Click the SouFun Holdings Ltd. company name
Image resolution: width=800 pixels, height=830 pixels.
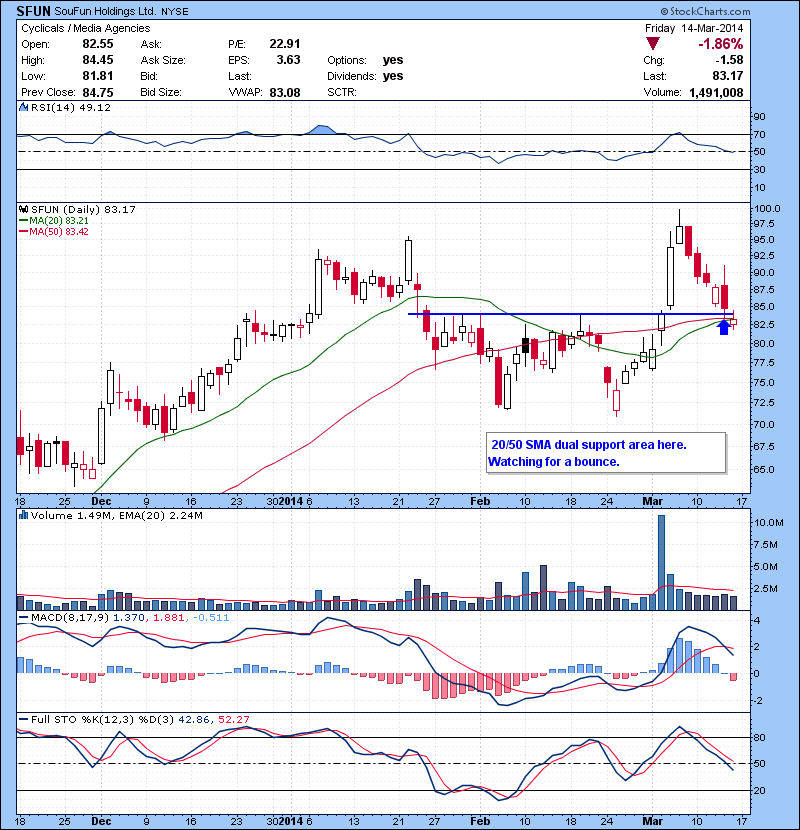coord(105,11)
